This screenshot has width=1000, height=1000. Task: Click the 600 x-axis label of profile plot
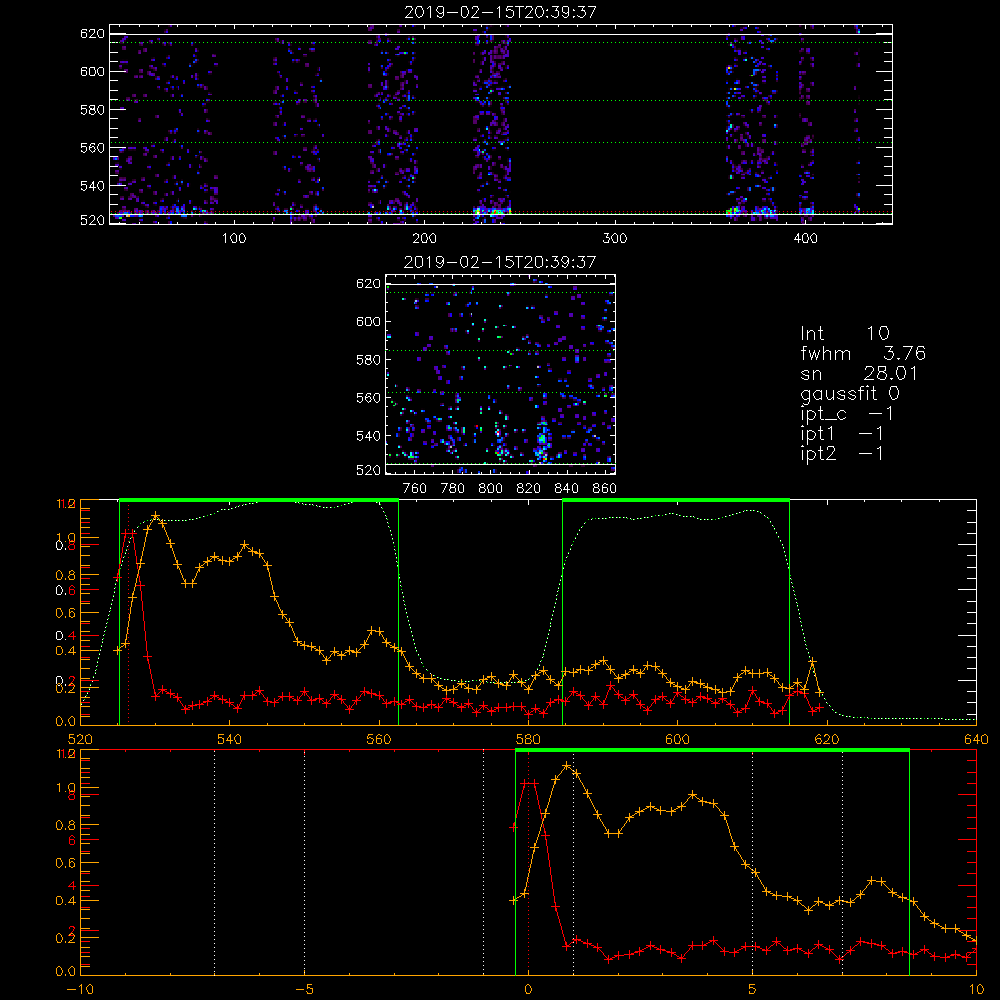(677, 739)
